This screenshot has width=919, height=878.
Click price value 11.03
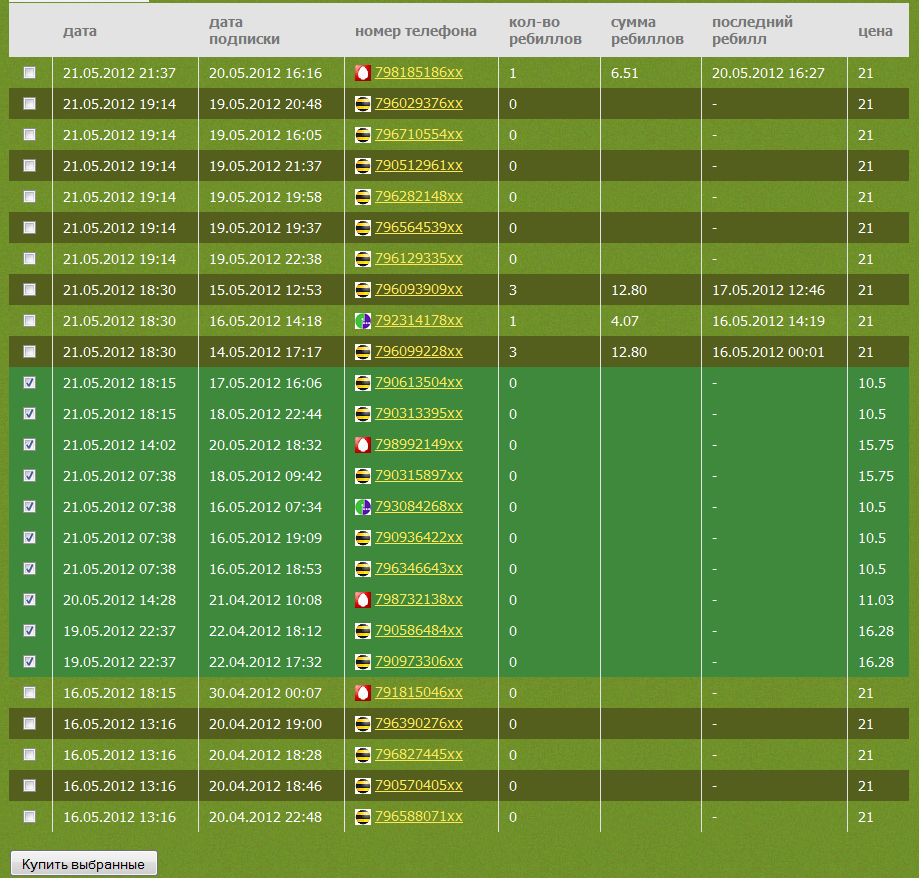pos(876,600)
